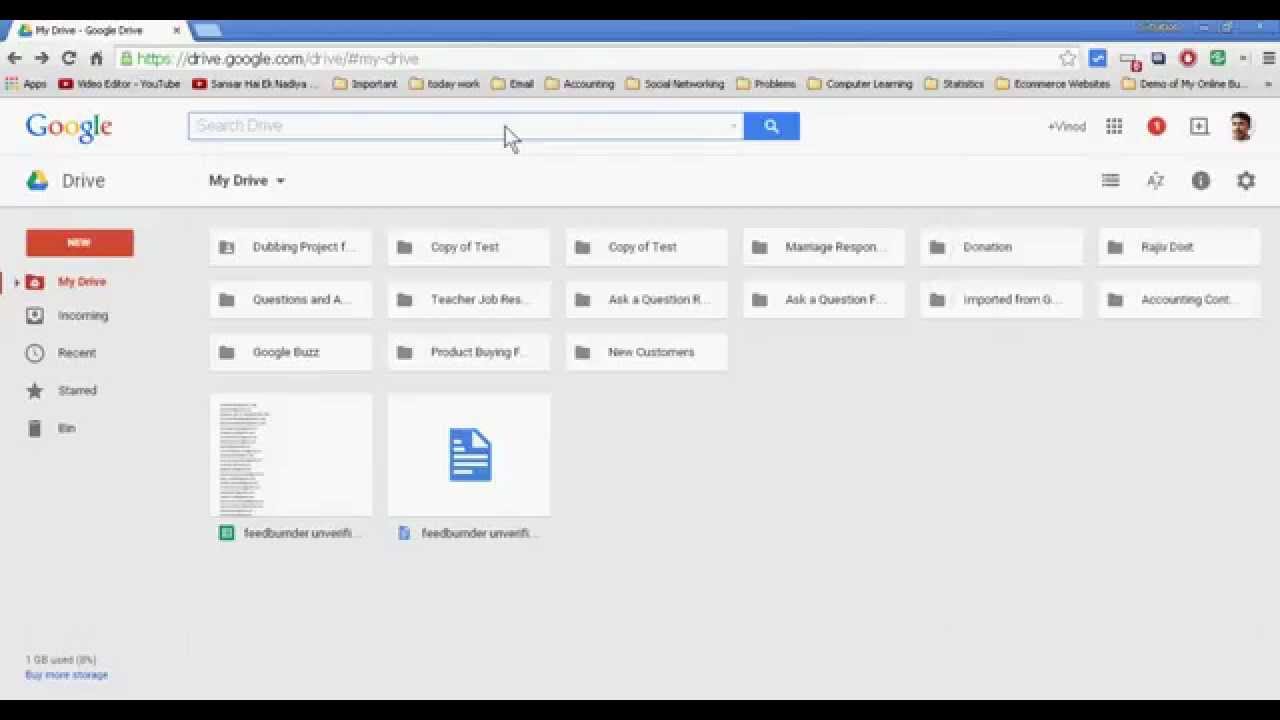1280x720 pixels.
Task: Select the Marriage Respon... folder
Action: [x=824, y=247]
